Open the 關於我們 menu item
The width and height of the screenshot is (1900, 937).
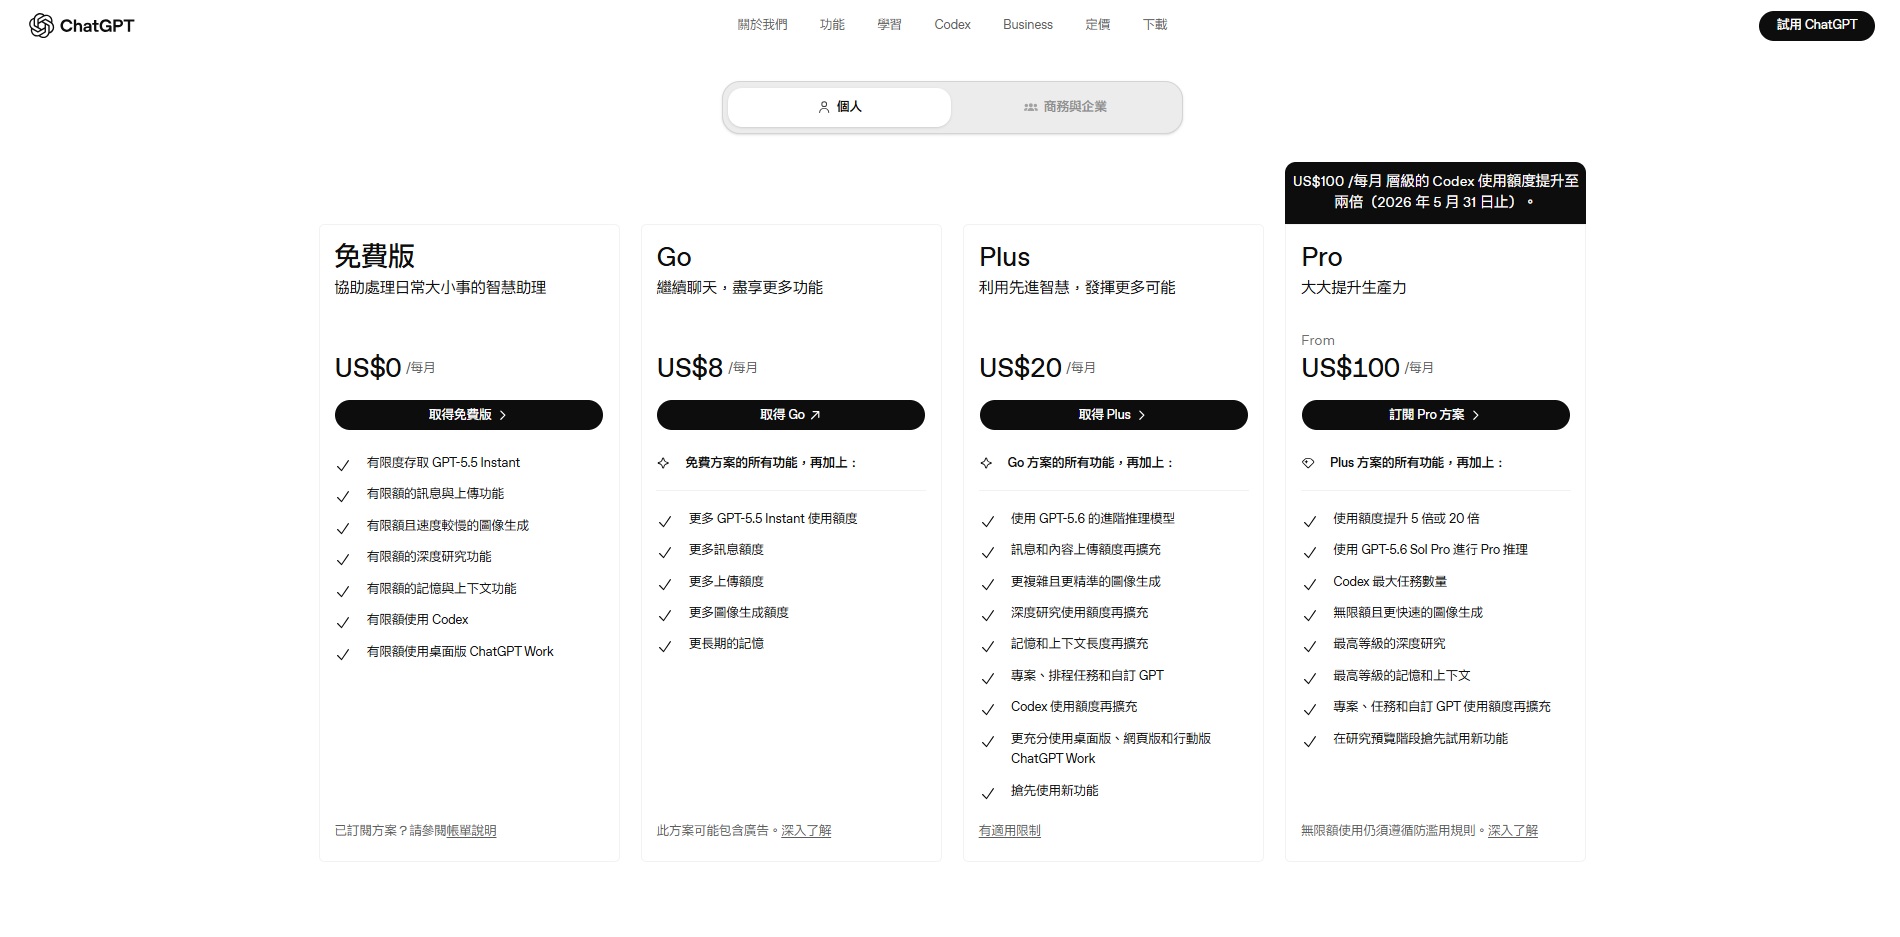[x=763, y=25]
